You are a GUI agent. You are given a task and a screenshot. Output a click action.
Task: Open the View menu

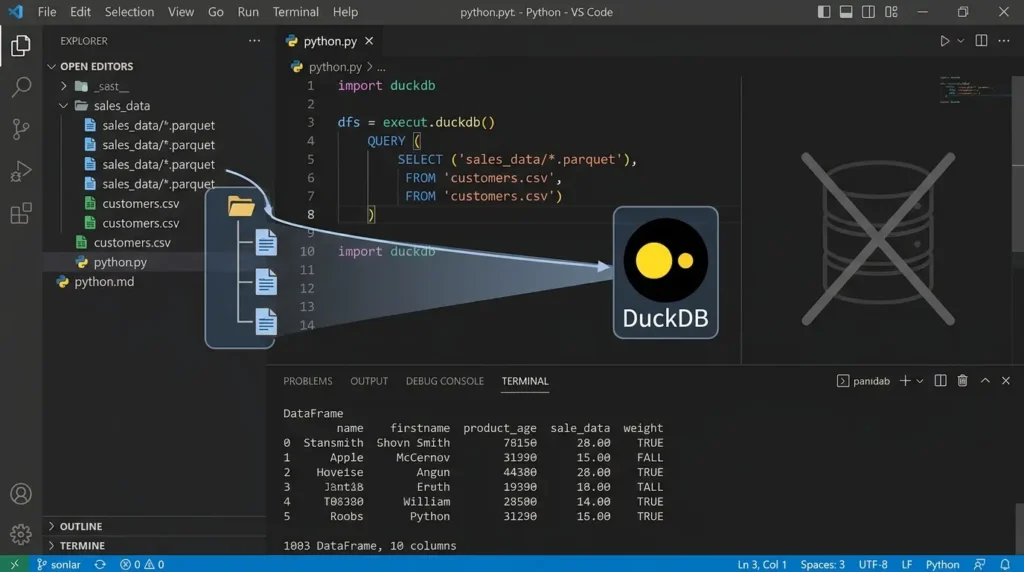[180, 12]
